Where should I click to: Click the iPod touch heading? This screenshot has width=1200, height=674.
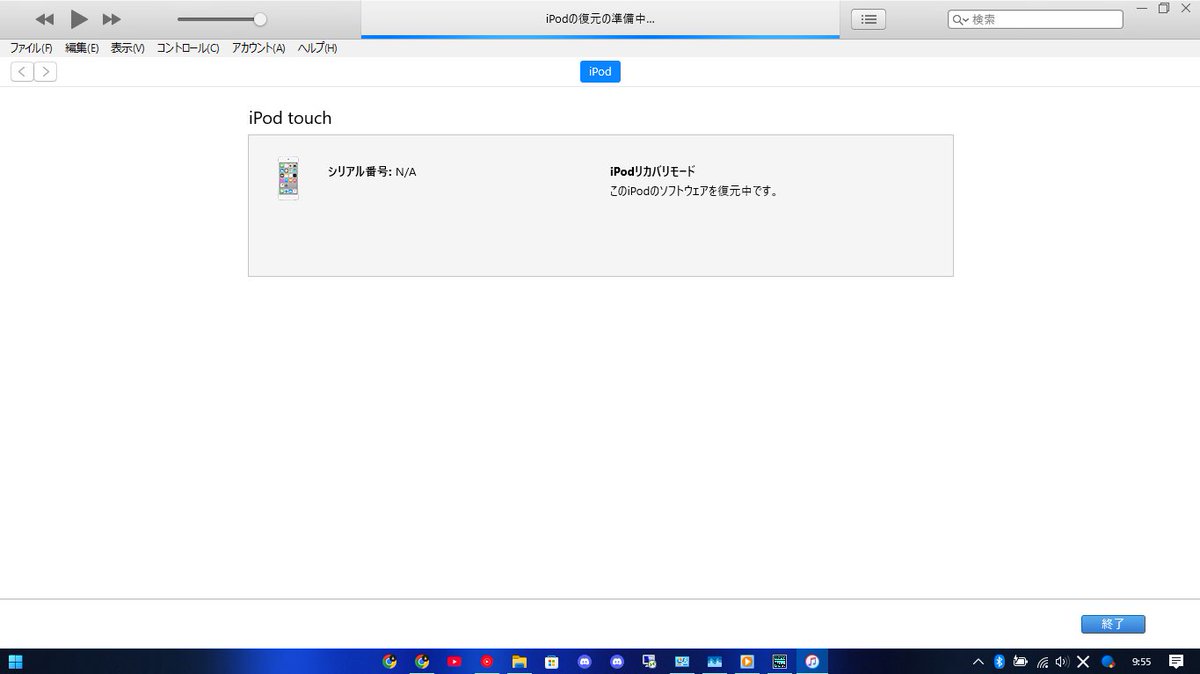290,118
